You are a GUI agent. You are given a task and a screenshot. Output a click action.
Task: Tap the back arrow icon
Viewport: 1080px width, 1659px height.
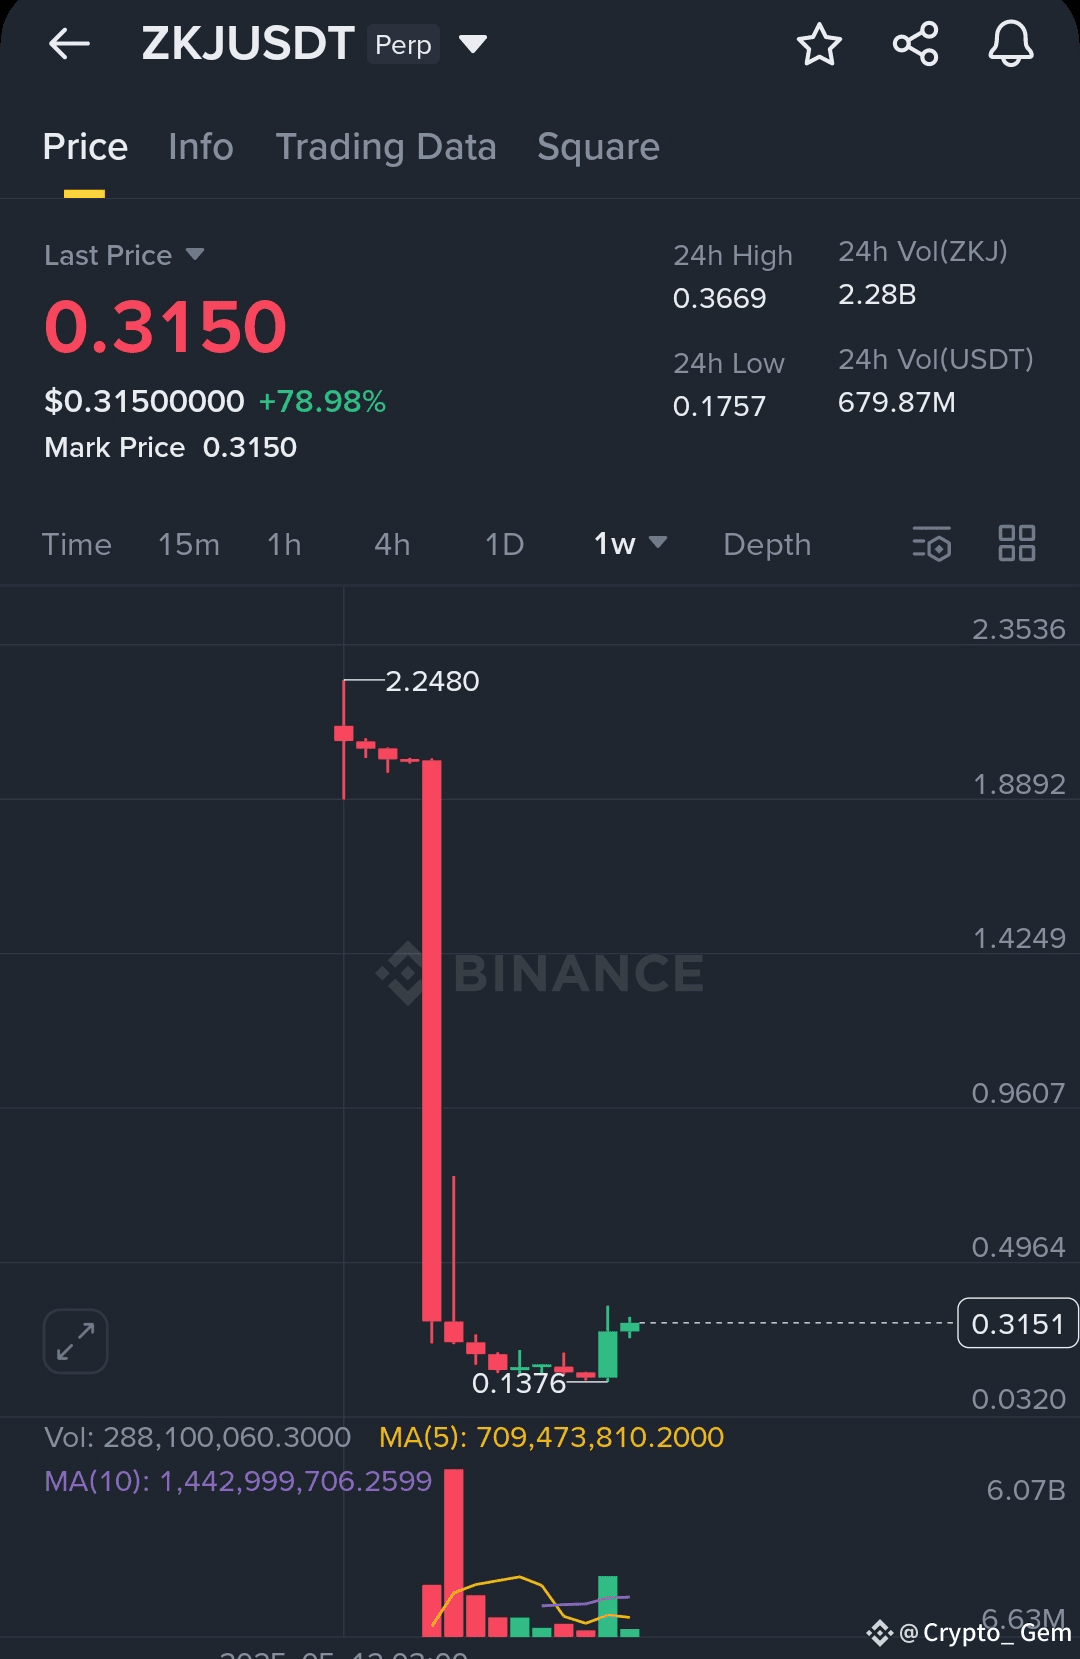point(69,44)
